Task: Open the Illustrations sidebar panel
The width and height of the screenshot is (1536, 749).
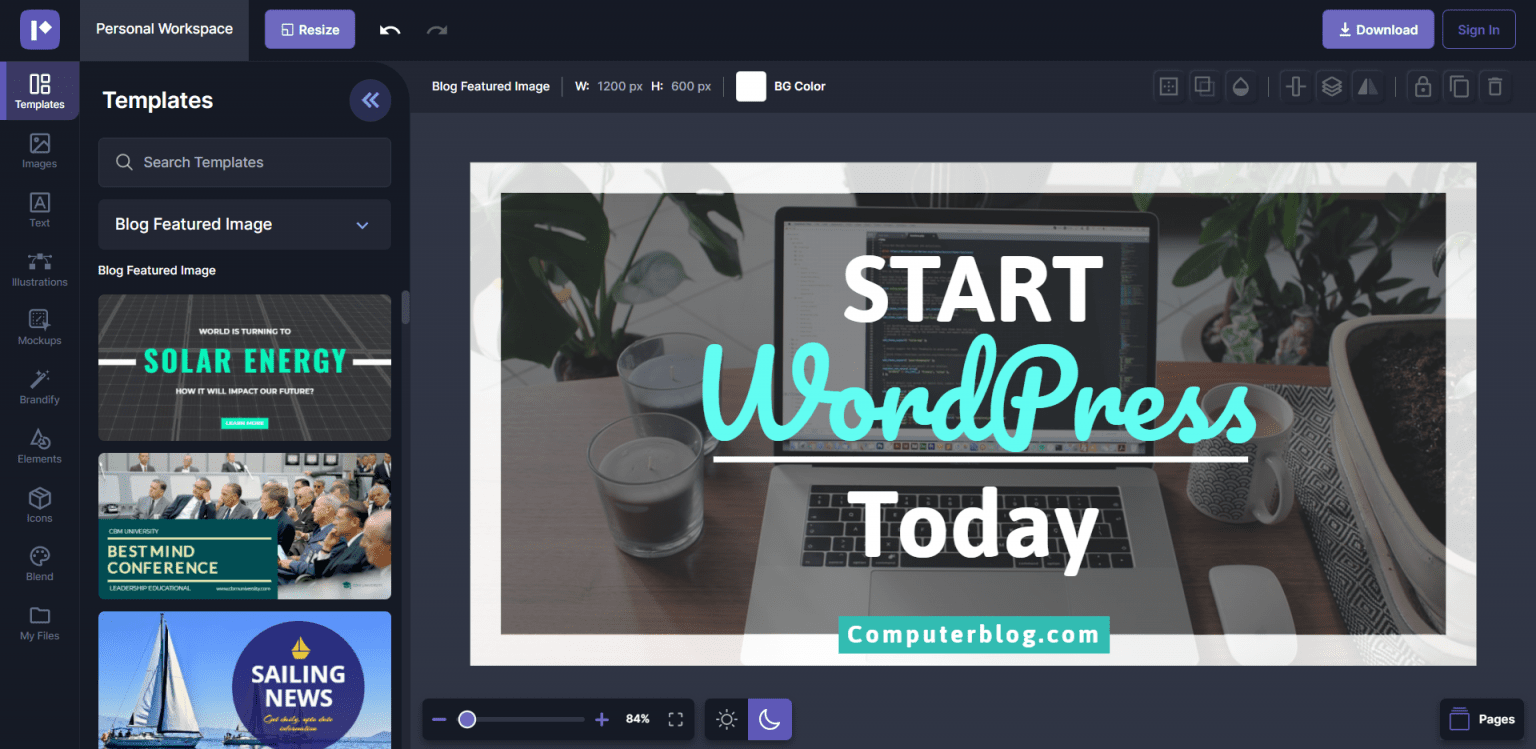Action: [x=40, y=269]
